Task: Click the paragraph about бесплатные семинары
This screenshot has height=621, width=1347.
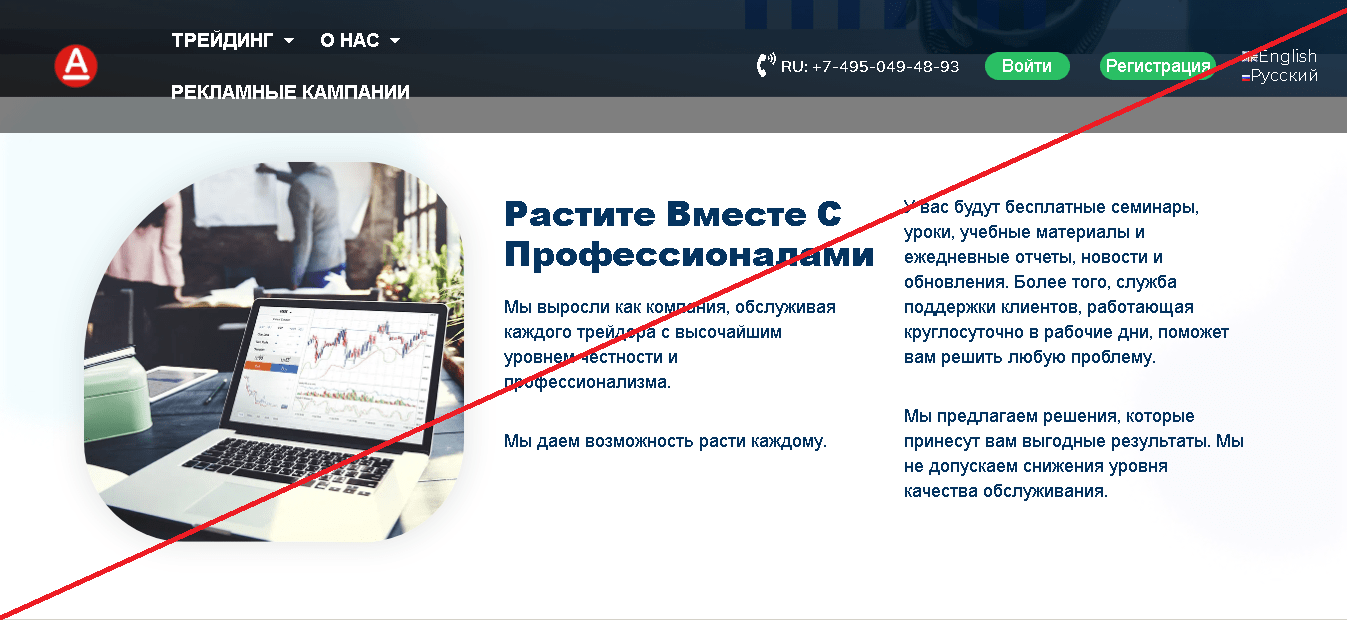Action: point(1066,282)
